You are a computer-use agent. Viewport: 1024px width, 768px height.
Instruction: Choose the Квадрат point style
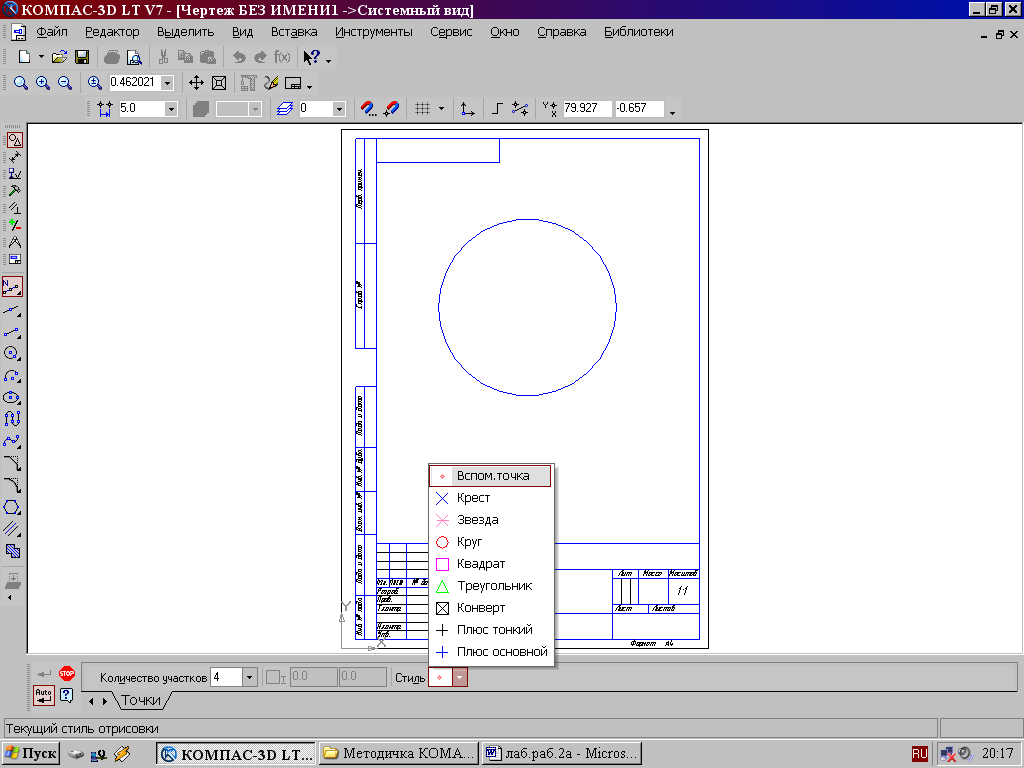click(x=490, y=564)
